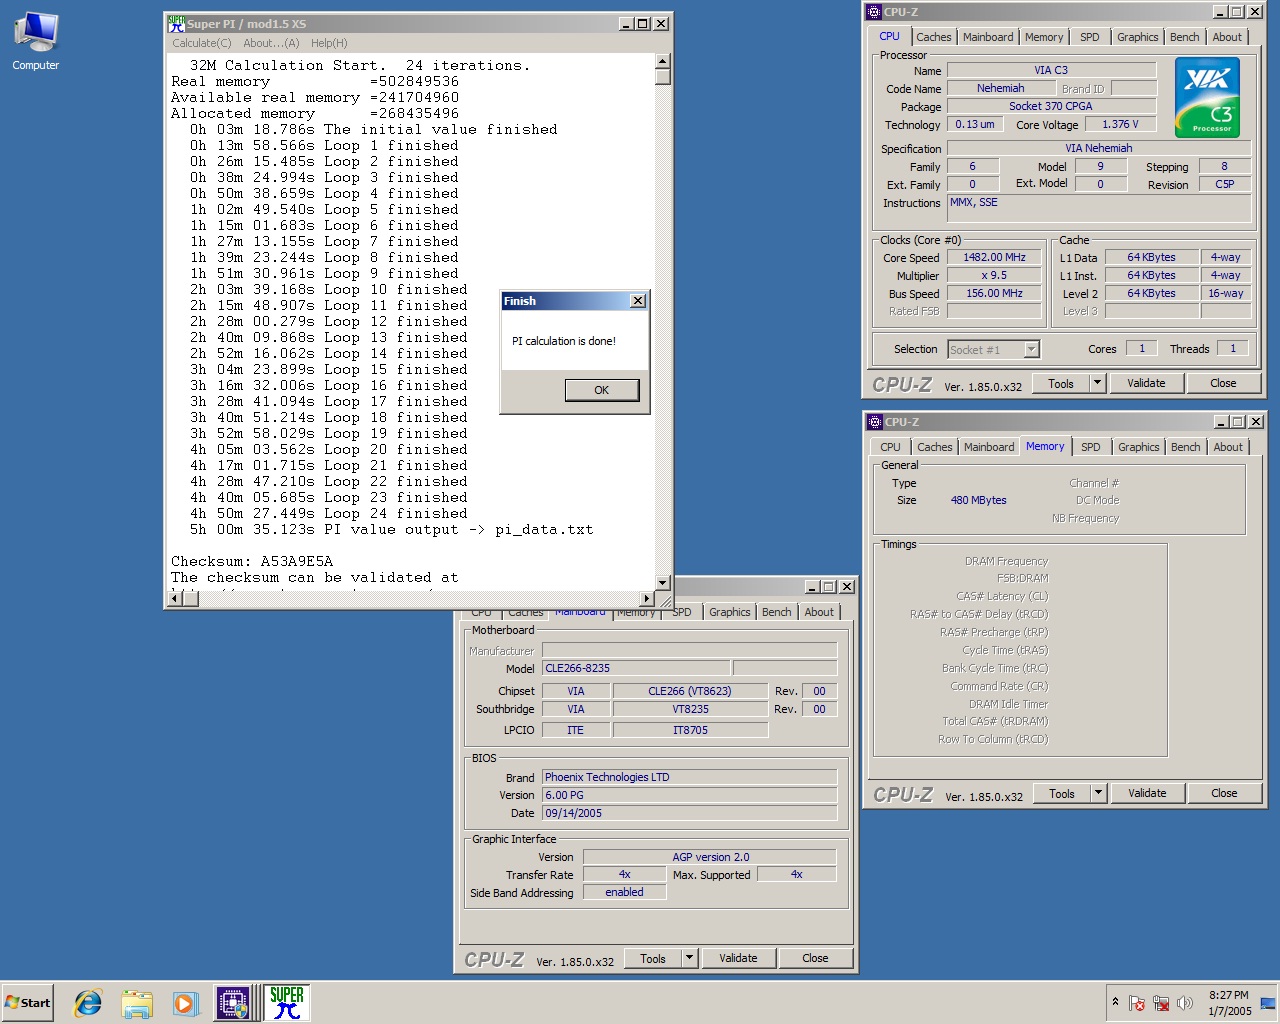1280x1024 pixels.
Task: Click Memory CPU-Z window title icon
Action: point(876,422)
